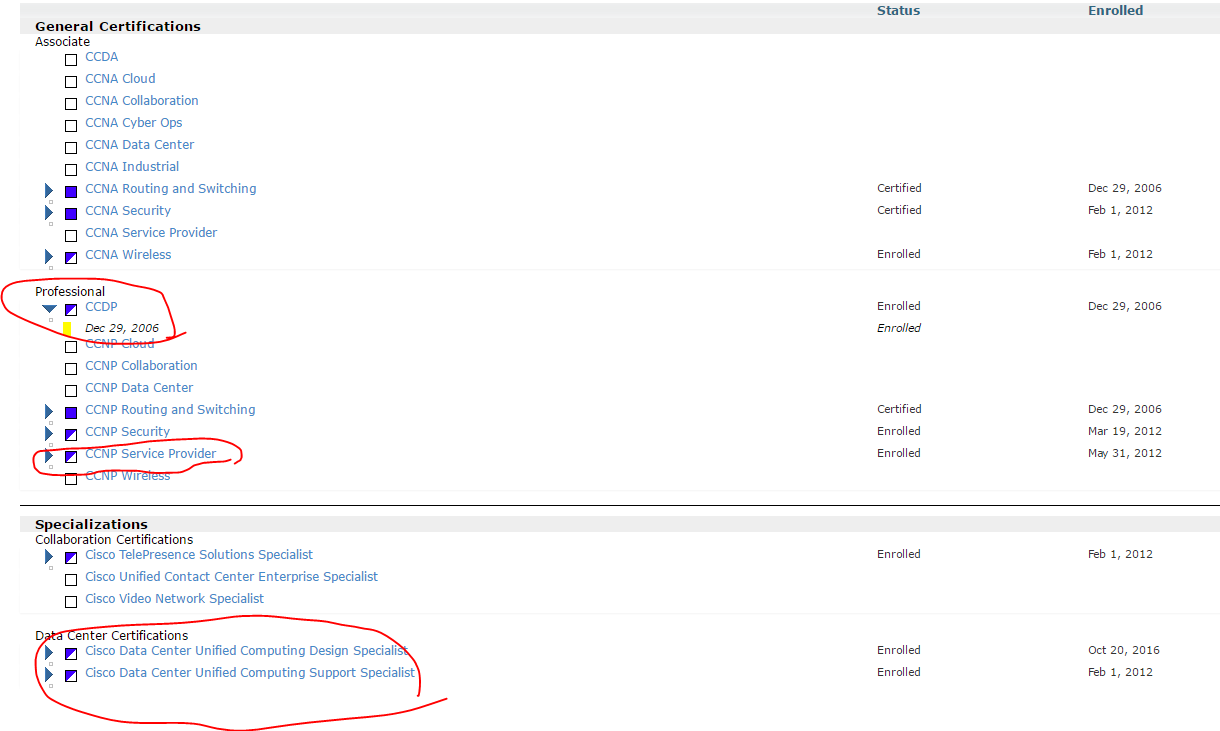Tick the CCDA checkbox
This screenshot has height=731, width=1220.
pyautogui.click(x=71, y=60)
